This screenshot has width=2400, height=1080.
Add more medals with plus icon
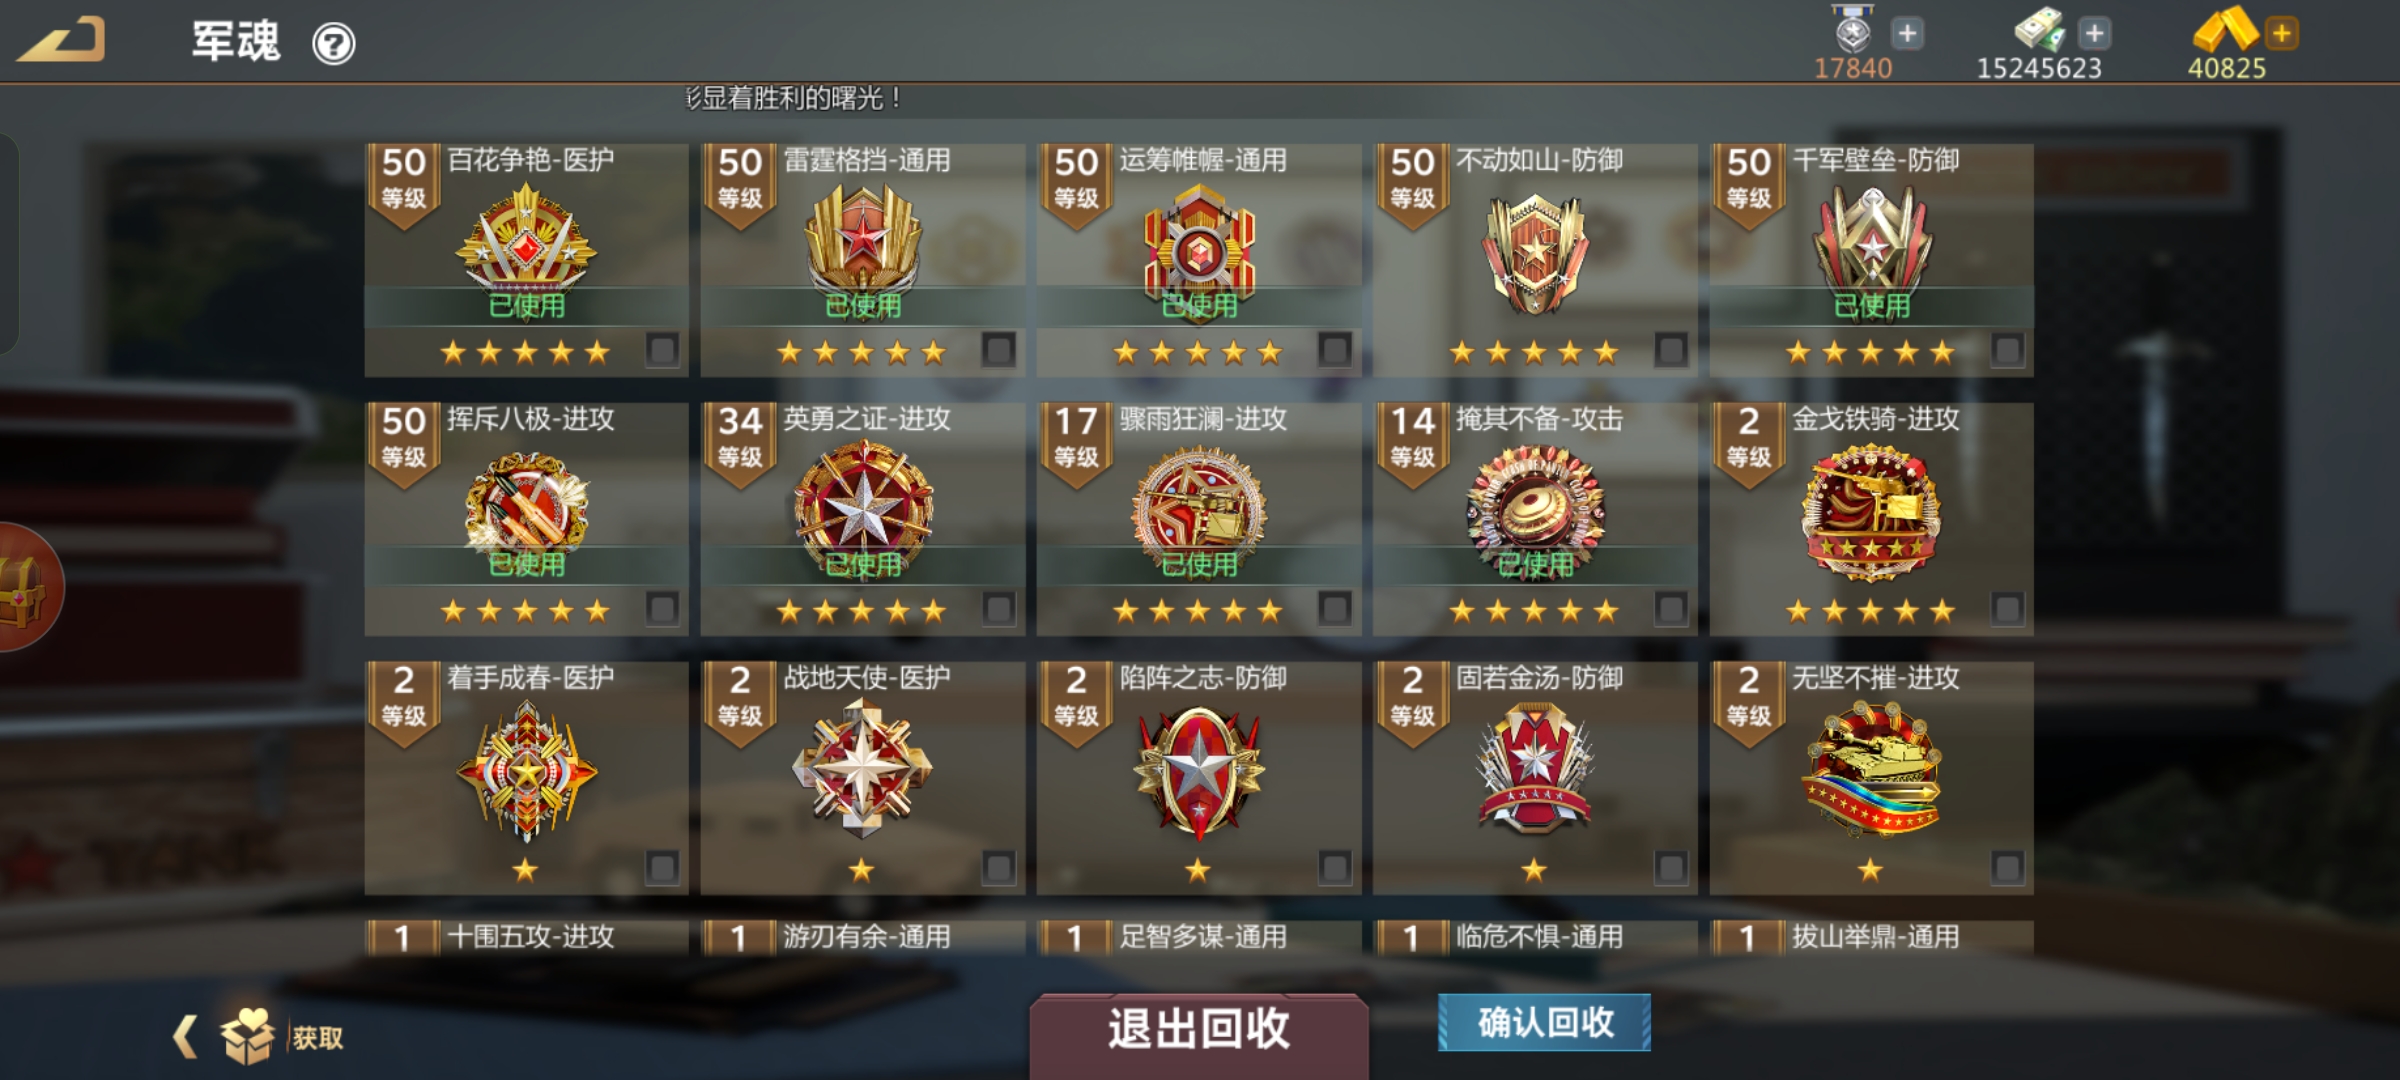point(1907,33)
